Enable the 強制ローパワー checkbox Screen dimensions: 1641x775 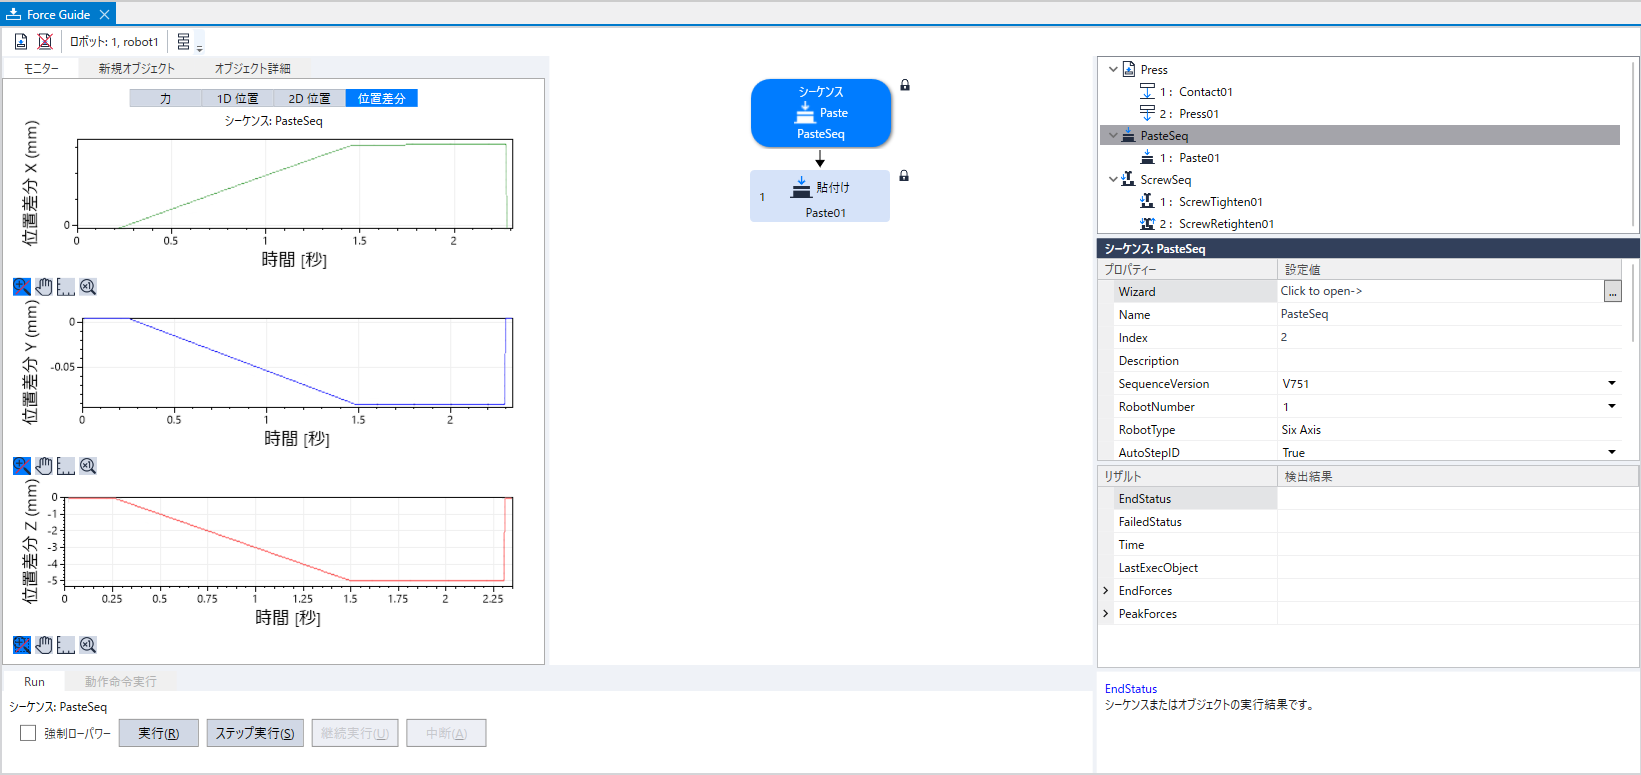click(28, 733)
